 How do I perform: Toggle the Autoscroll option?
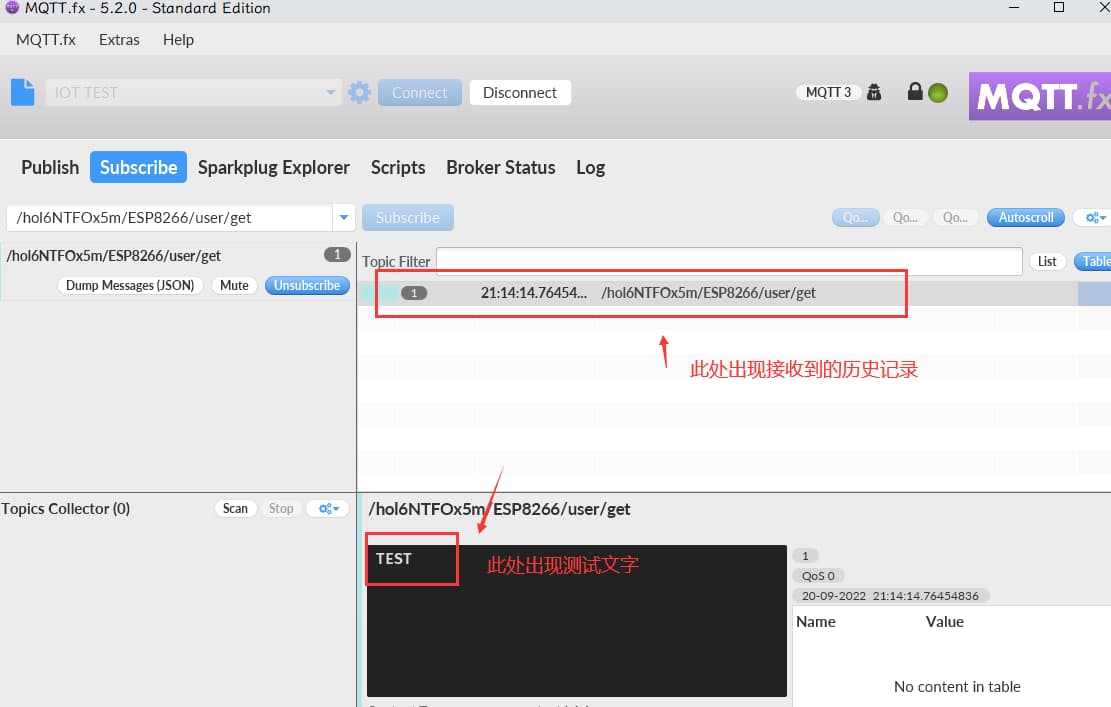point(1026,217)
